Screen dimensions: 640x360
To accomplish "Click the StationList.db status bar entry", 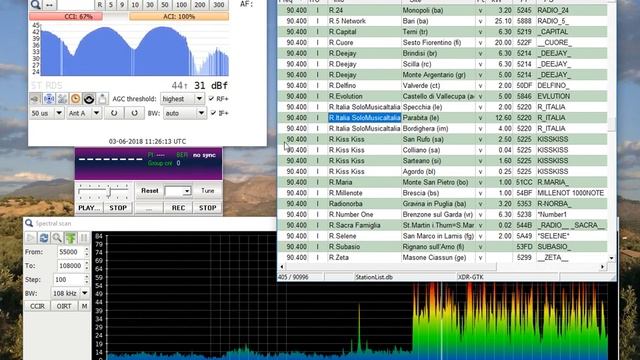I will pos(373,277).
